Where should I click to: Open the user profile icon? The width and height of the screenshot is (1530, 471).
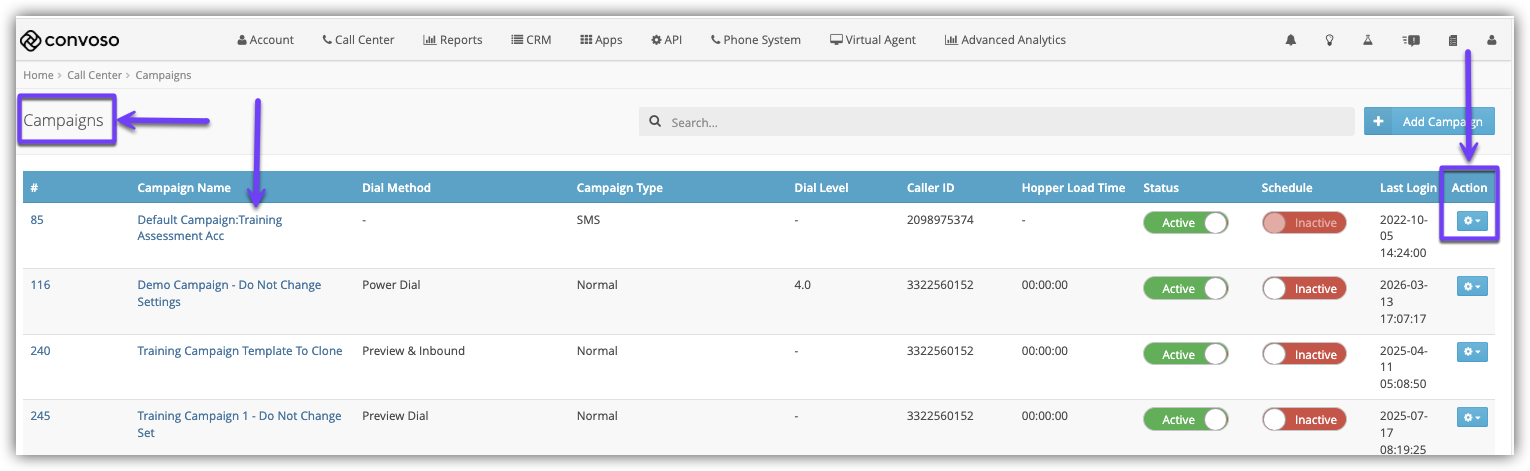point(1492,41)
